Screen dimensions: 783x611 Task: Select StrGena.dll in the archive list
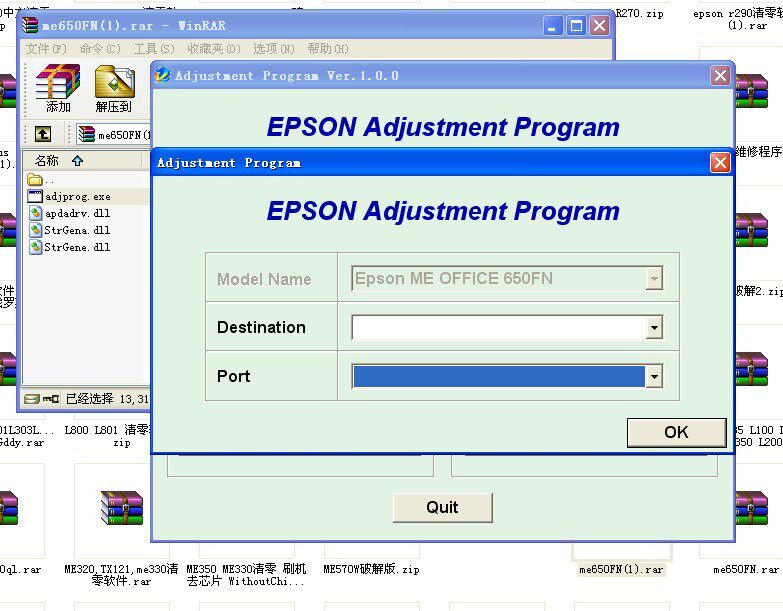click(x=77, y=231)
